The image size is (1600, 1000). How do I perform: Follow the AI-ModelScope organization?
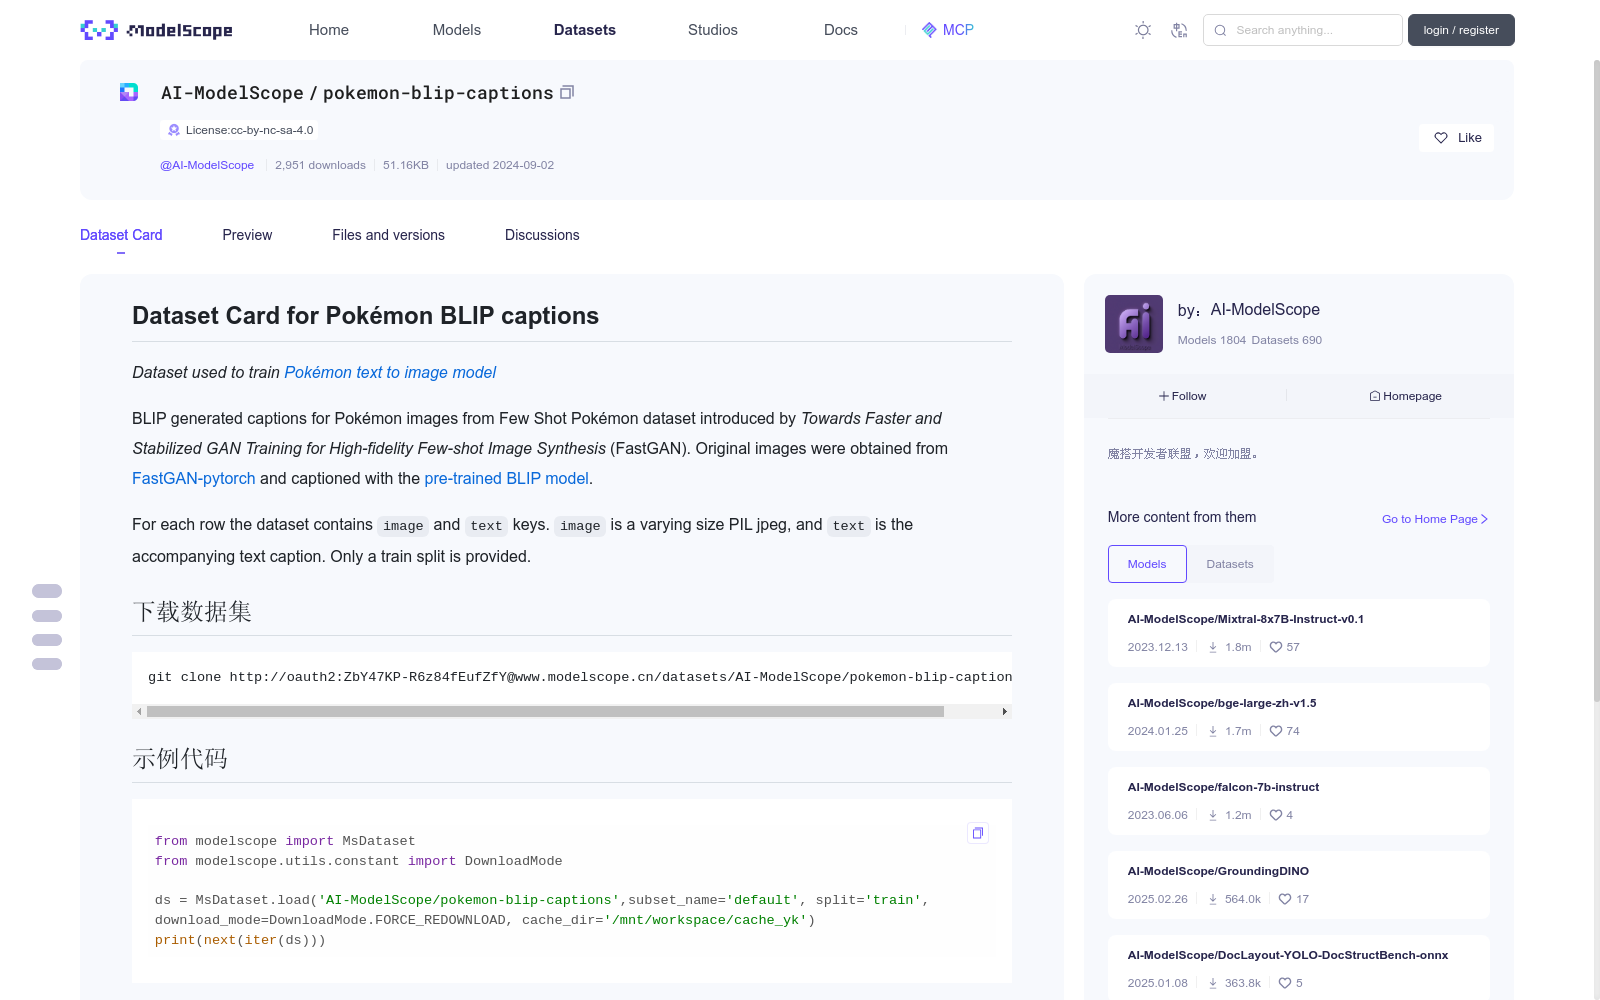[1183, 396]
